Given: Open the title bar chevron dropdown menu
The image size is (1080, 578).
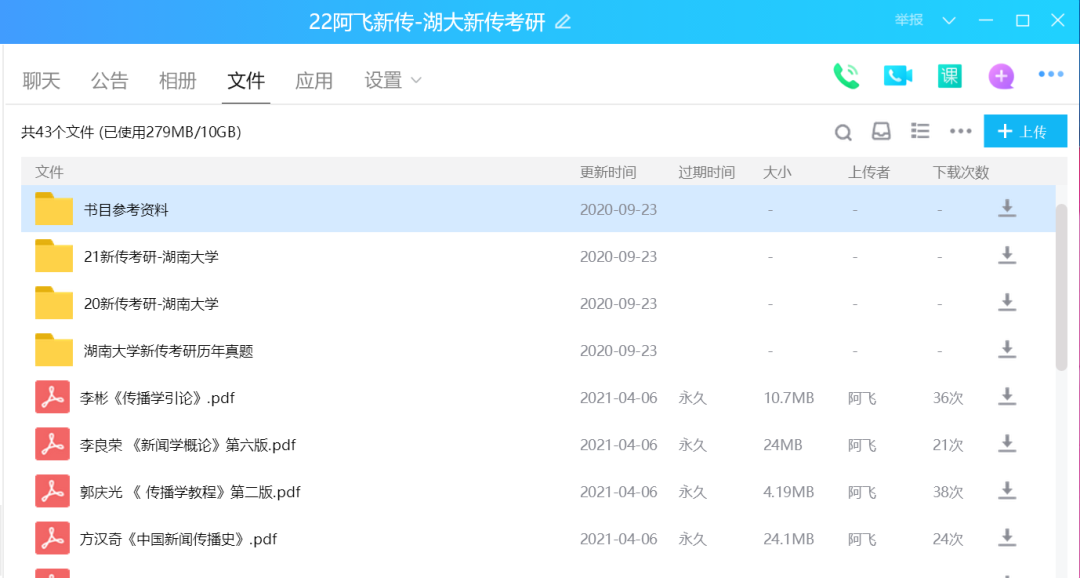Looking at the screenshot, I should tap(949, 21).
